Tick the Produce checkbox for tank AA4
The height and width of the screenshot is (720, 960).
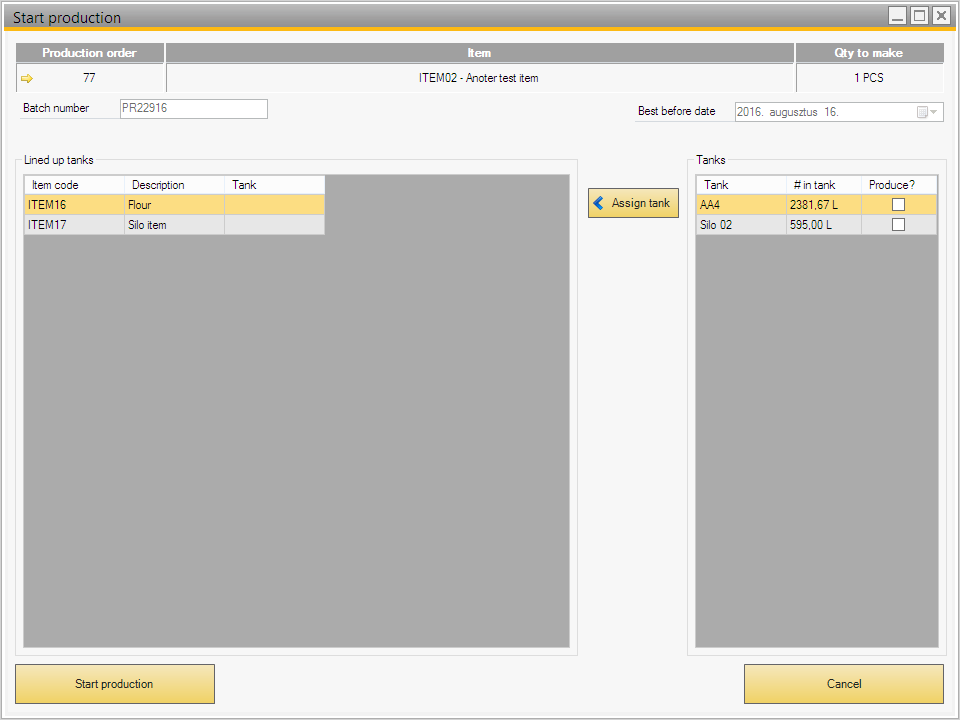[898, 204]
